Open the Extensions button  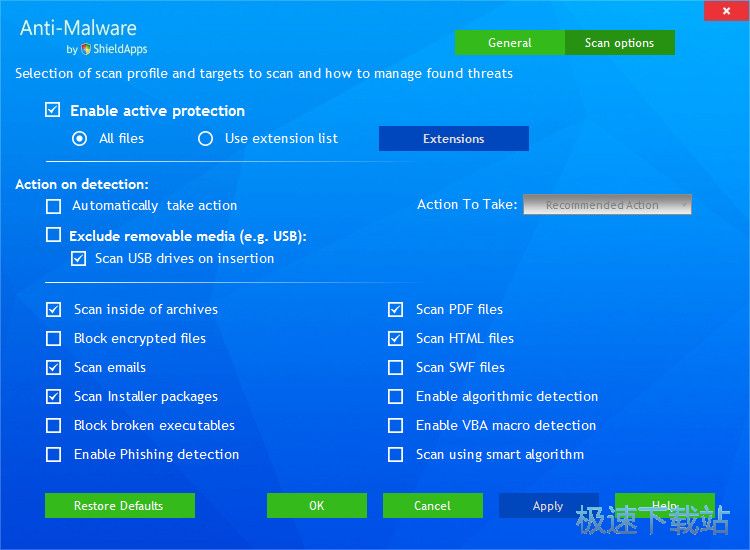point(453,139)
